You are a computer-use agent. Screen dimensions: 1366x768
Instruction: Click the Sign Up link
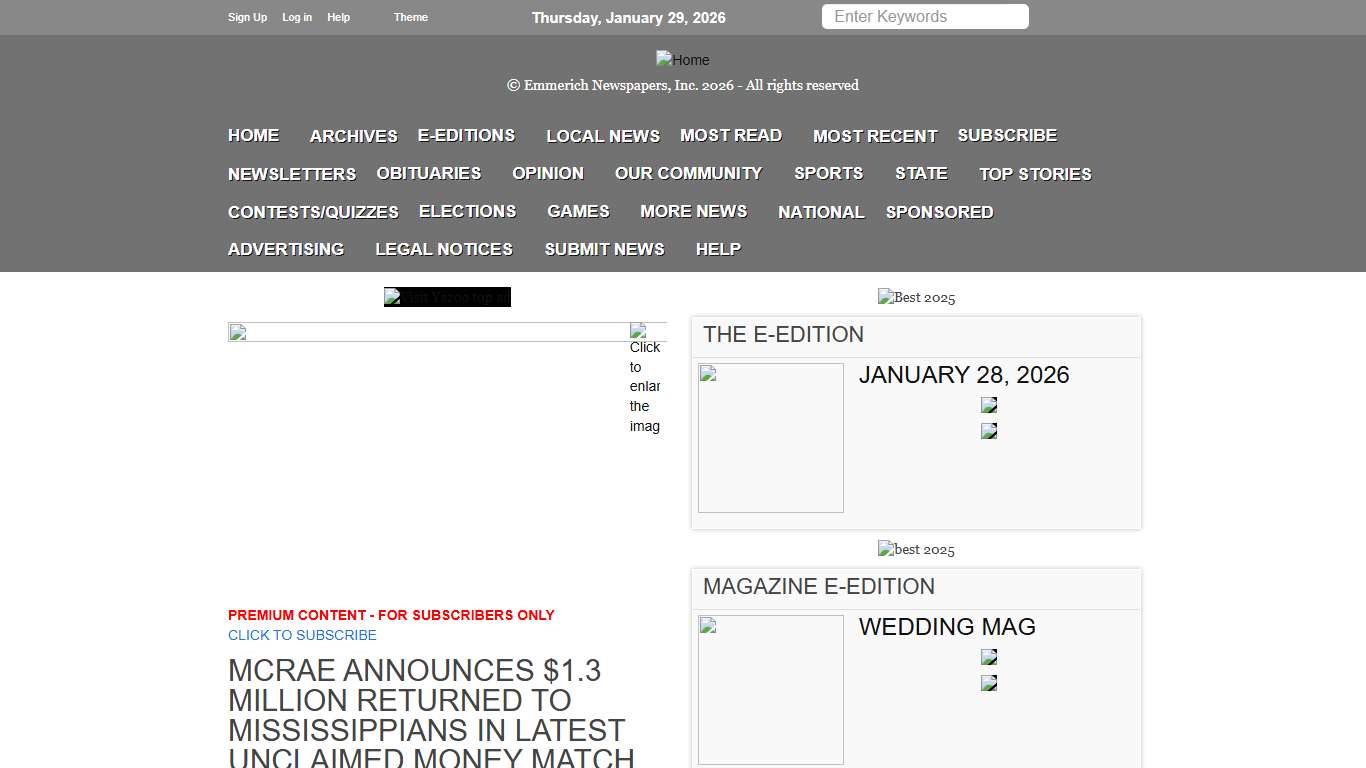(247, 17)
